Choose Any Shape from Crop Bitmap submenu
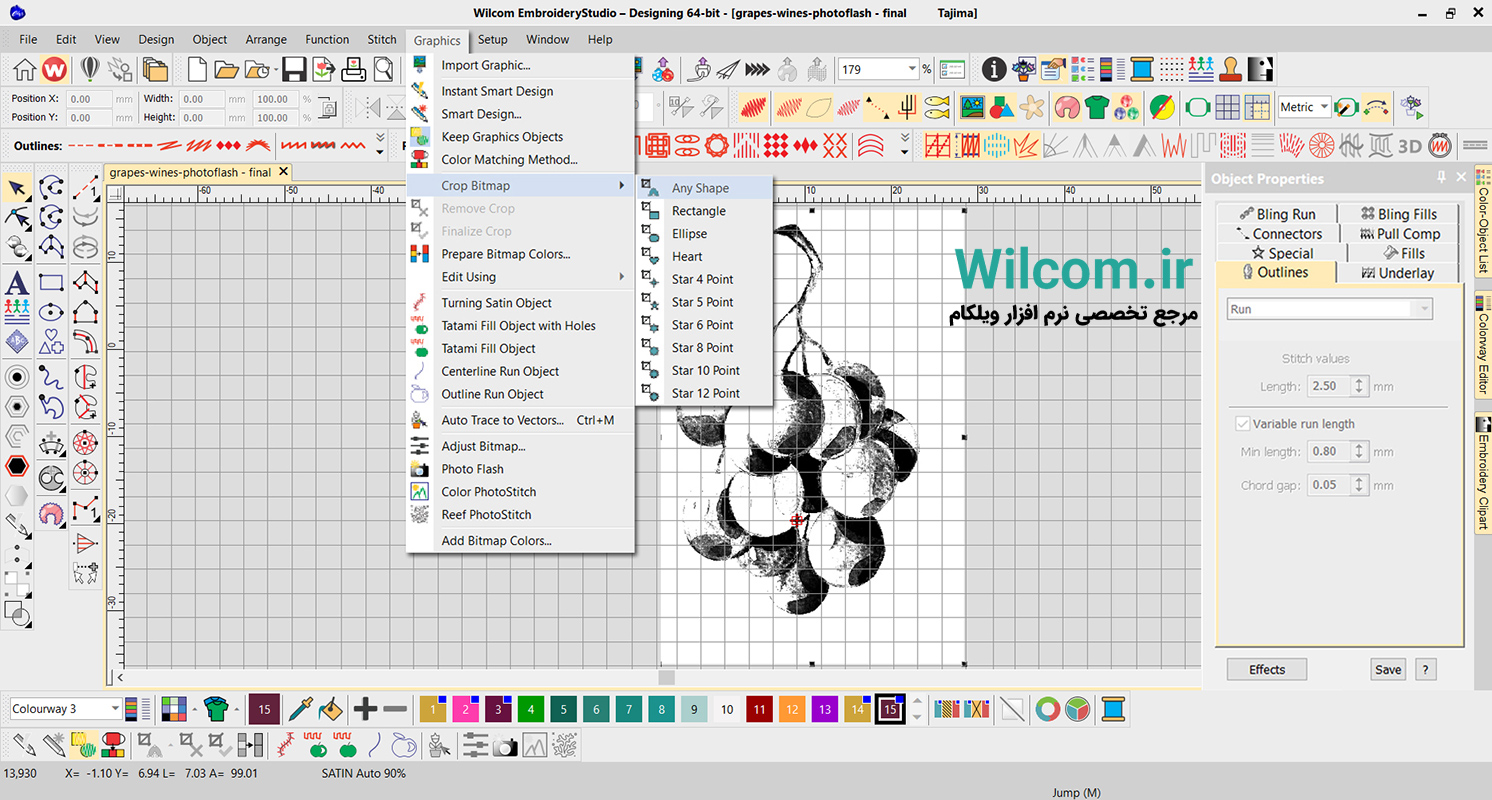The image size is (1492, 800). tap(705, 188)
